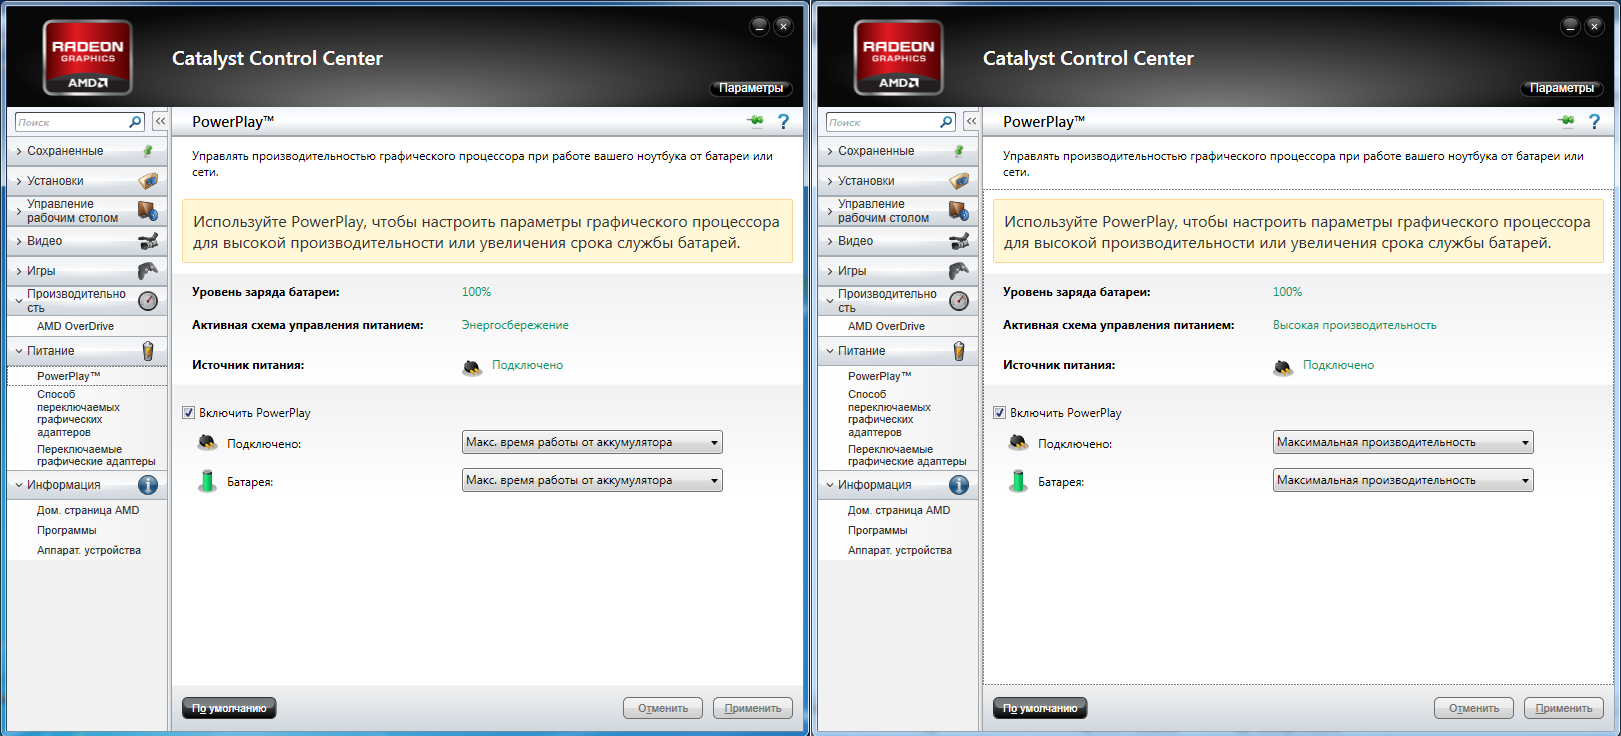Screen dimensions: 1621x736
Task: Select Дом. страница AMD in right window
Action: (899, 510)
